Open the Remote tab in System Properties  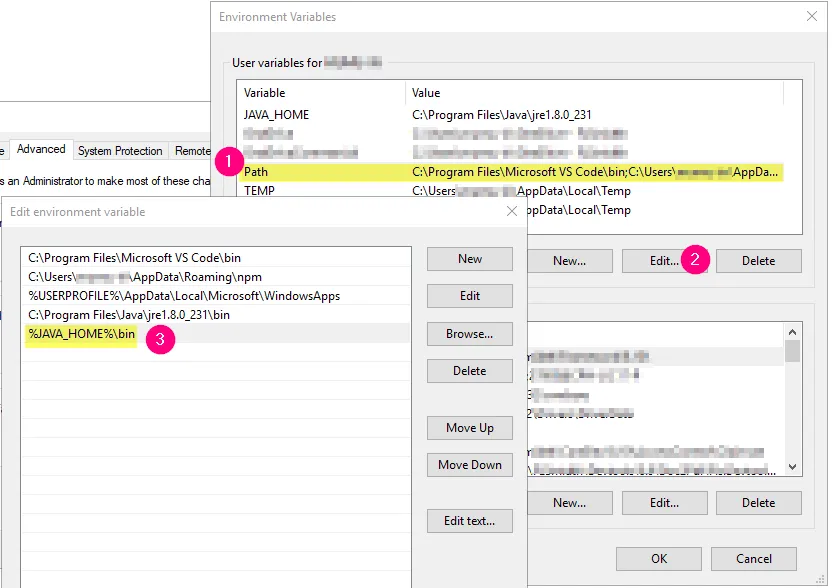(x=192, y=151)
